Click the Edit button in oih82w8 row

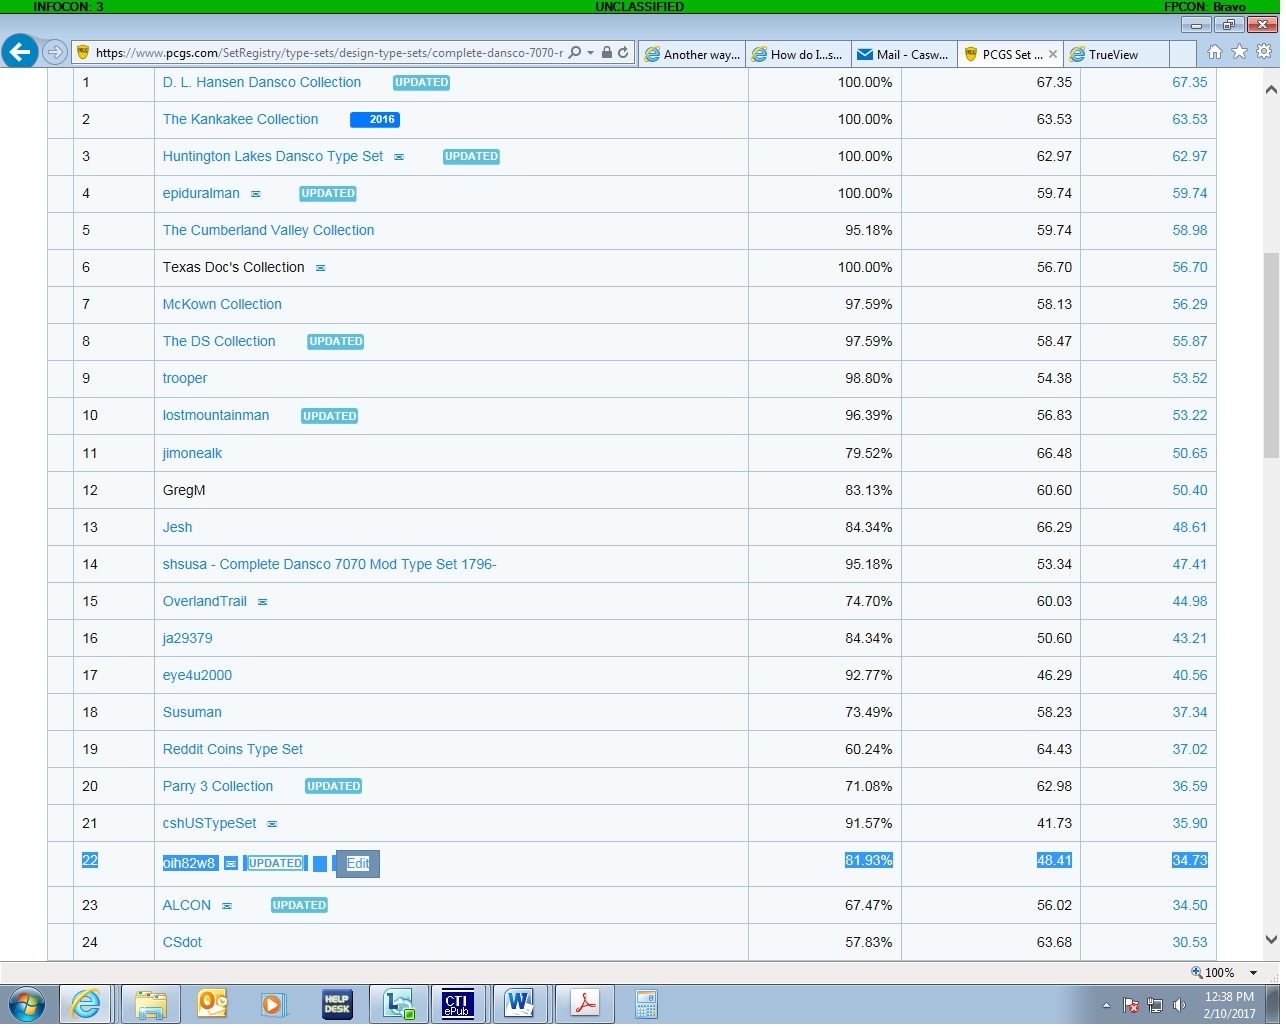358,864
